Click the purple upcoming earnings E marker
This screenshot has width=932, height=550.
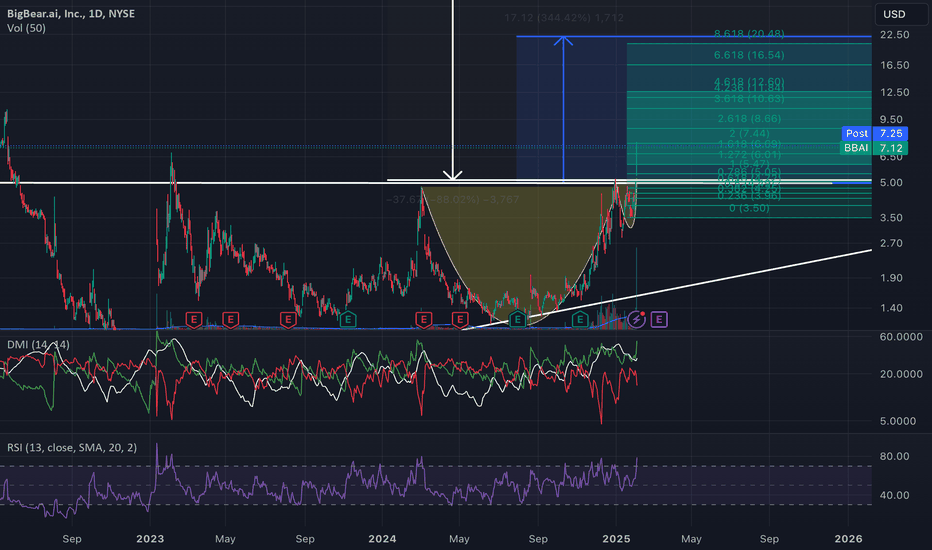pos(659,320)
